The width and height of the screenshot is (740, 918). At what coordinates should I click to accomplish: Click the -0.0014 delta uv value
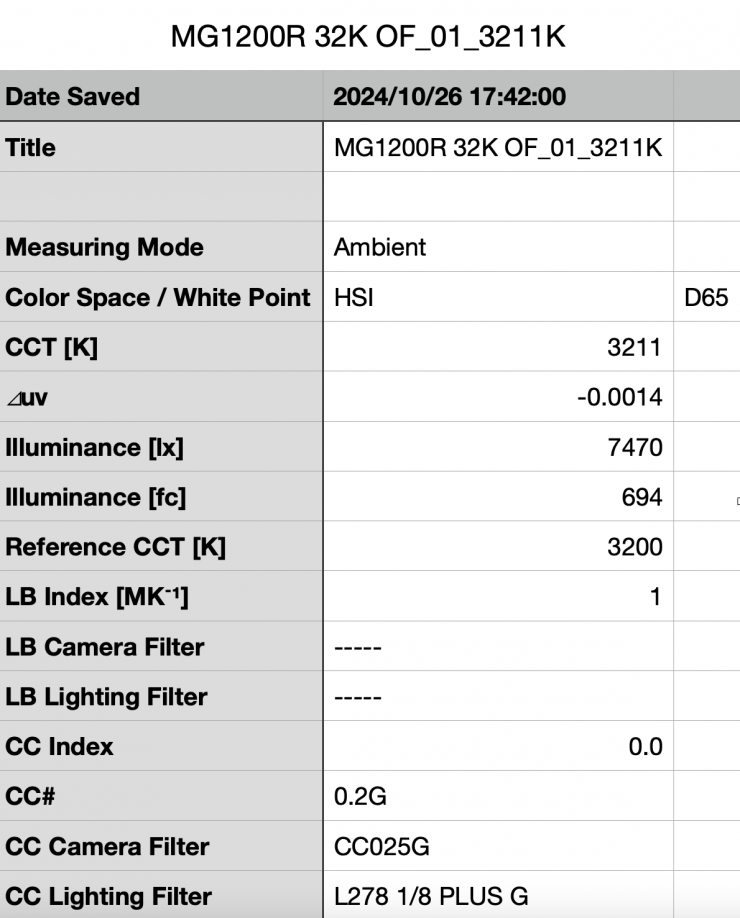[x=622, y=397]
